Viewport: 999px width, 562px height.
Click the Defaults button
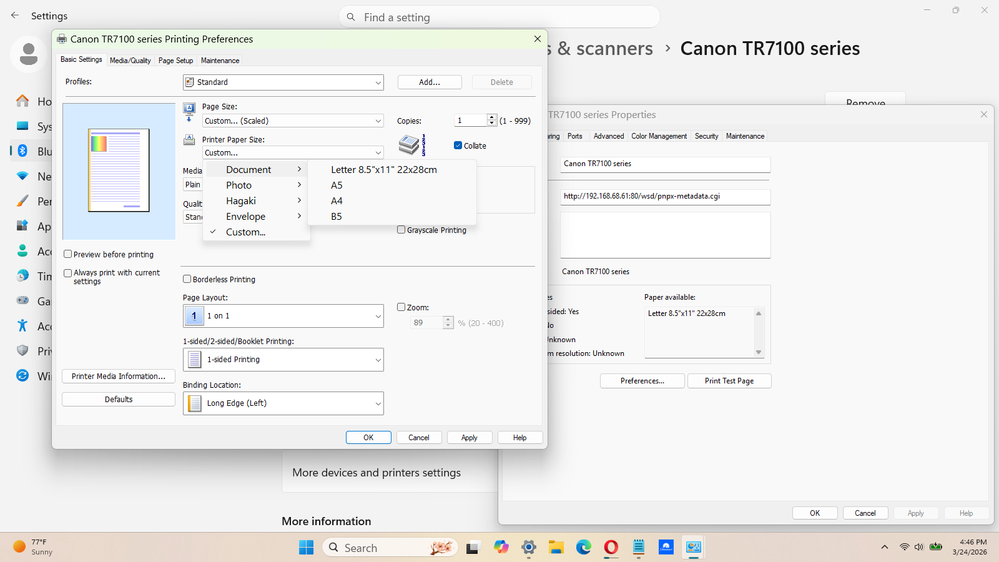coord(119,400)
